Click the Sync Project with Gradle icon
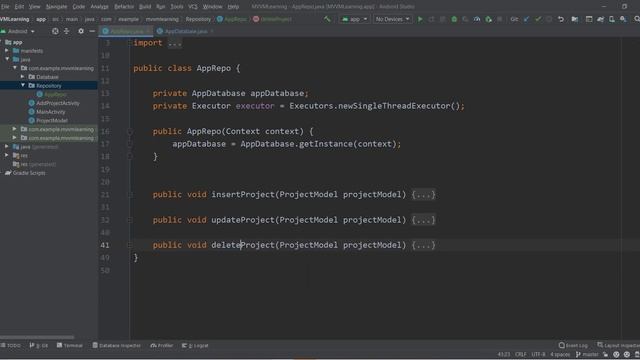The image size is (640, 360). [600, 19]
